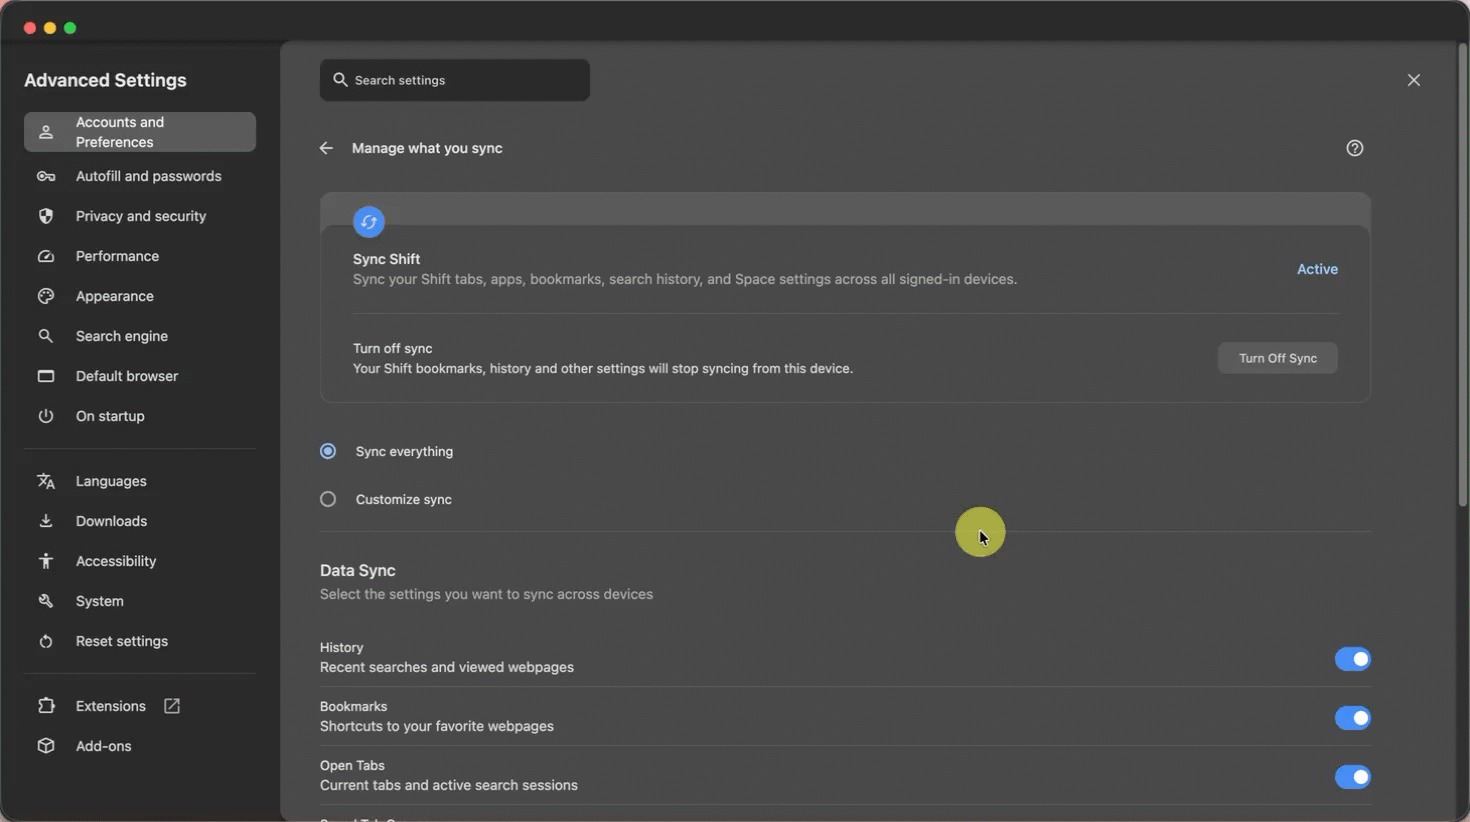This screenshot has width=1470, height=822.
Task: Open the Accounts and Preferences section
Action: coord(140,132)
